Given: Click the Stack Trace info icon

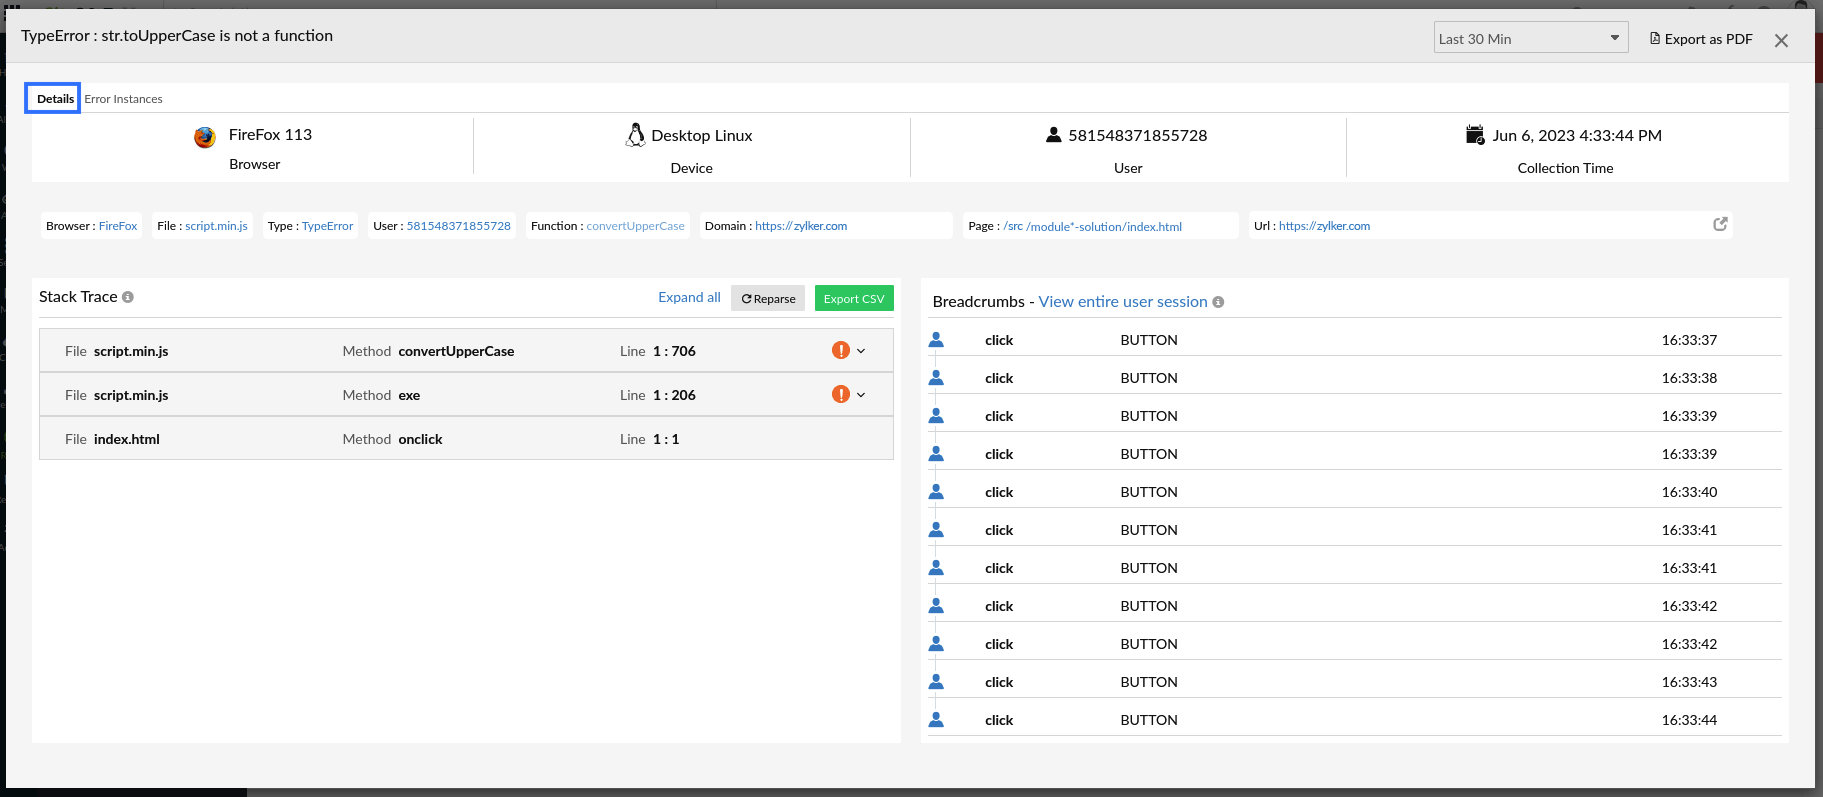Looking at the screenshot, I should click(128, 297).
